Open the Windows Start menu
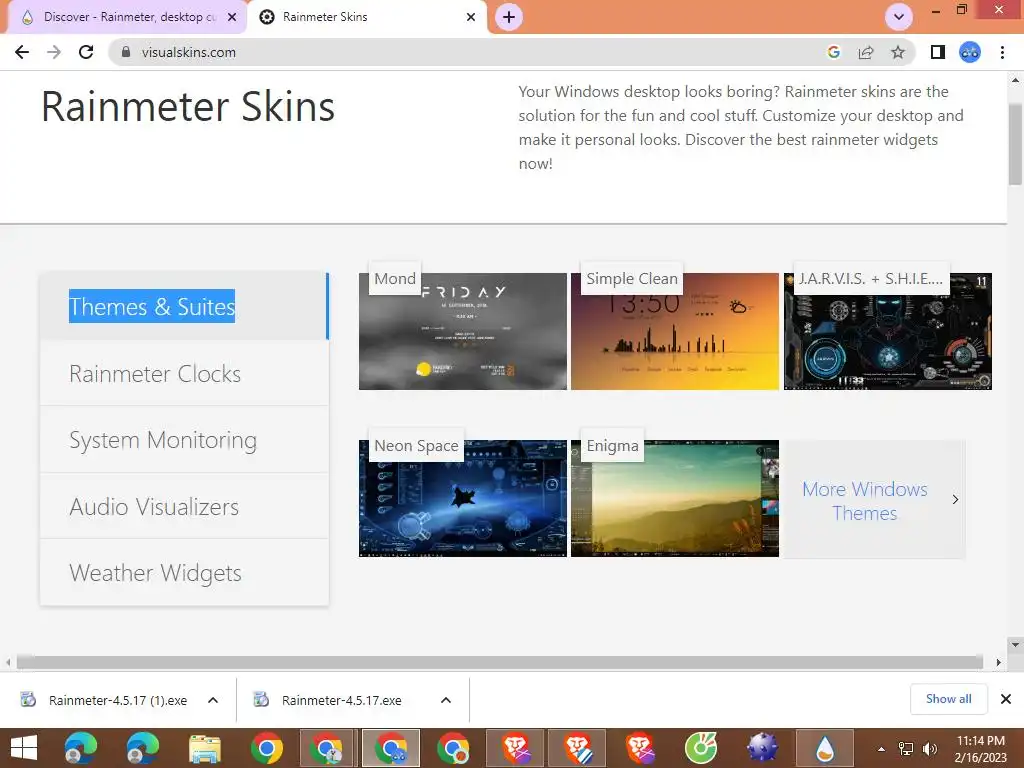 24,748
